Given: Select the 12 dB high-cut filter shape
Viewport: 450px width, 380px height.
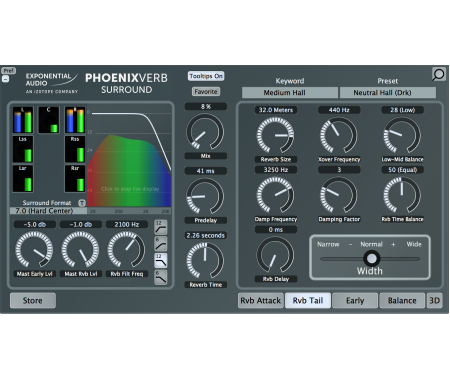Looking at the screenshot, I should tap(161, 260).
